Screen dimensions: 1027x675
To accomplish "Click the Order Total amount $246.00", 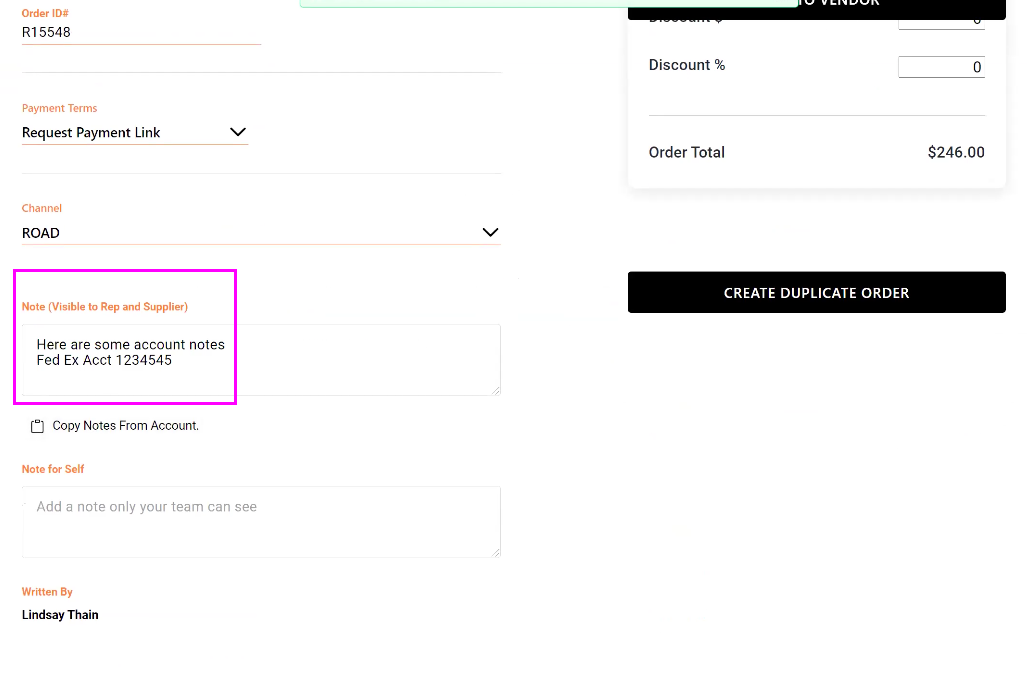I will (x=956, y=153).
